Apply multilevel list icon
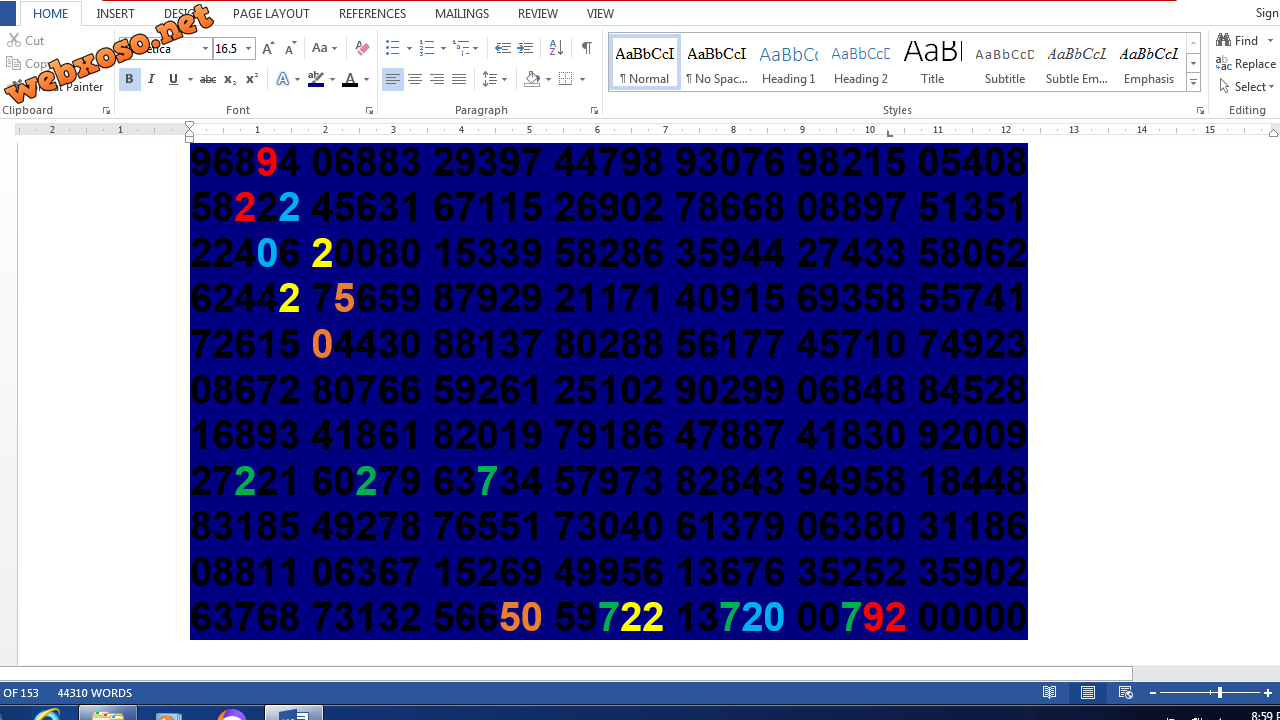This screenshot has width=1280, height=720. point(460,48)
